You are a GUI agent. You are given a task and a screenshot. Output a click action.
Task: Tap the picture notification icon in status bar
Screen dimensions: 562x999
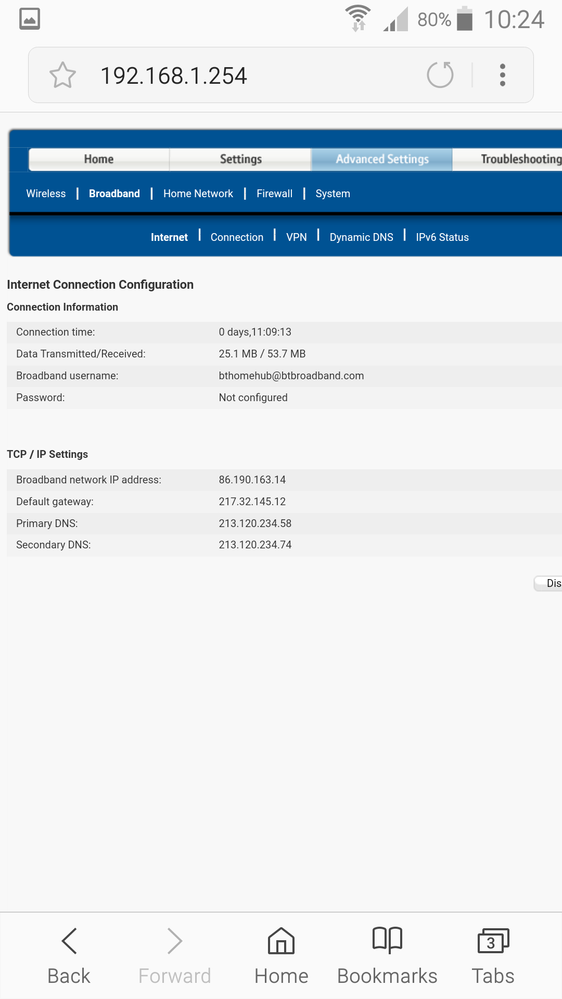point(30,19)
